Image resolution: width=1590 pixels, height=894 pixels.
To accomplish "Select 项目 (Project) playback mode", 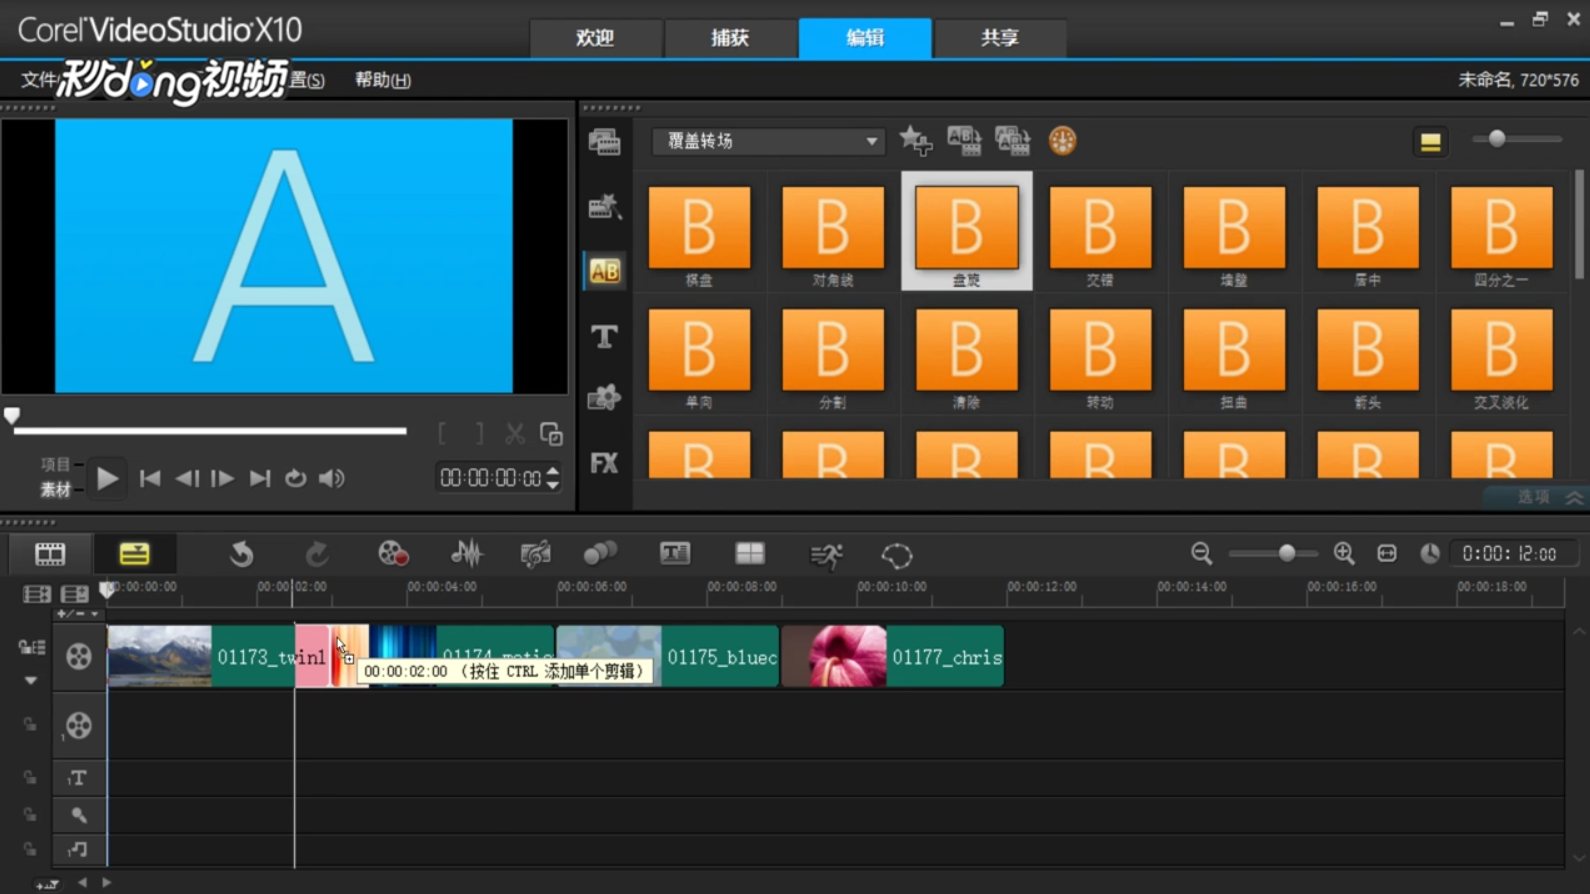I will click(56, 464).
